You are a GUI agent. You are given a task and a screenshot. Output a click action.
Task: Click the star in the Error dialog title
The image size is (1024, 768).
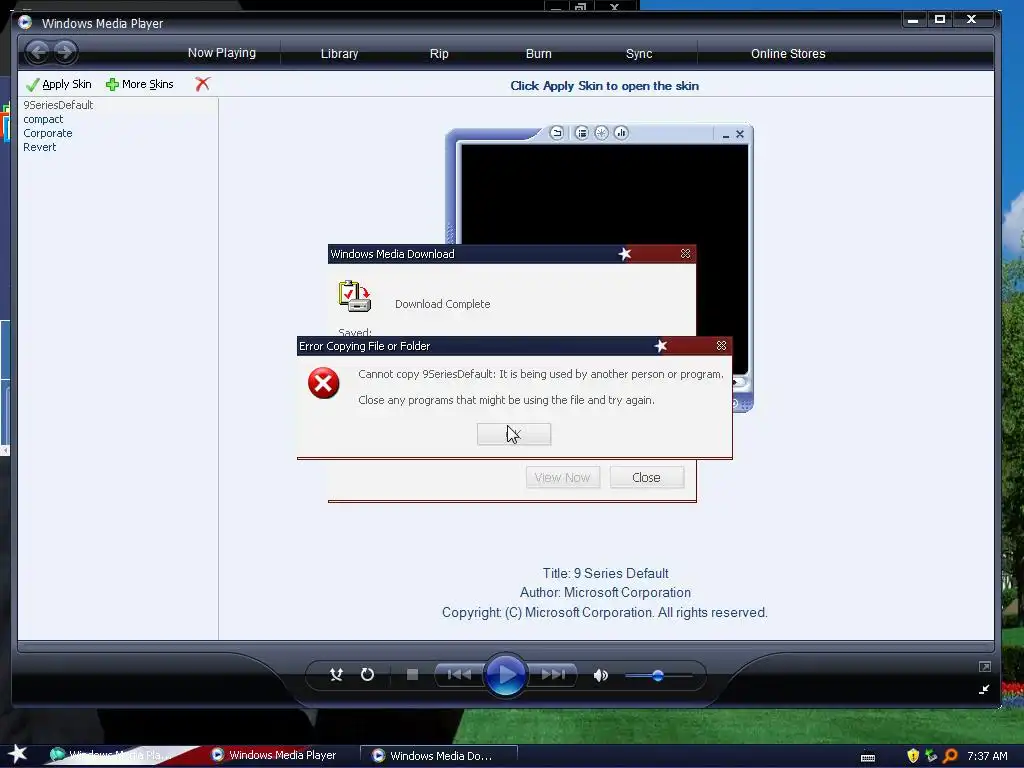coord(661,345)
